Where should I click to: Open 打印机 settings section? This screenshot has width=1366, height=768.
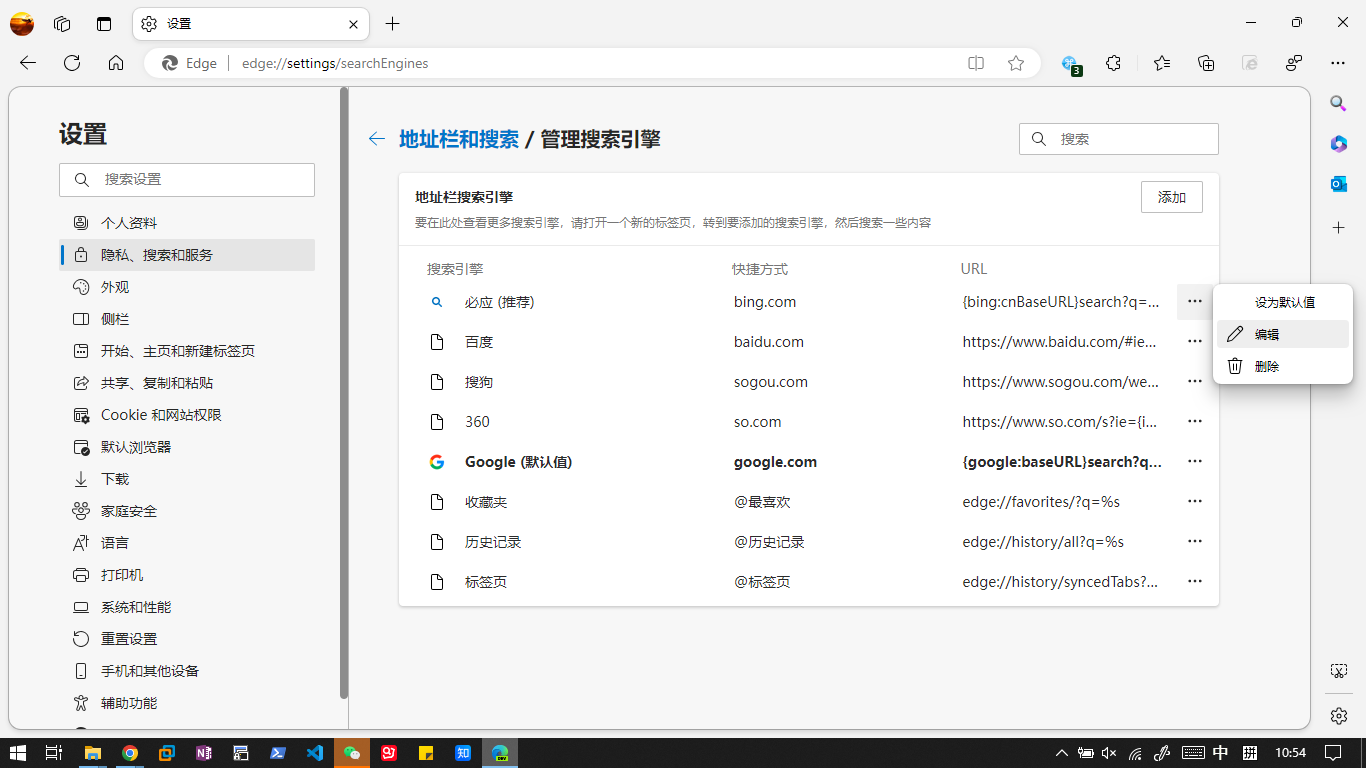pos(187,575)
